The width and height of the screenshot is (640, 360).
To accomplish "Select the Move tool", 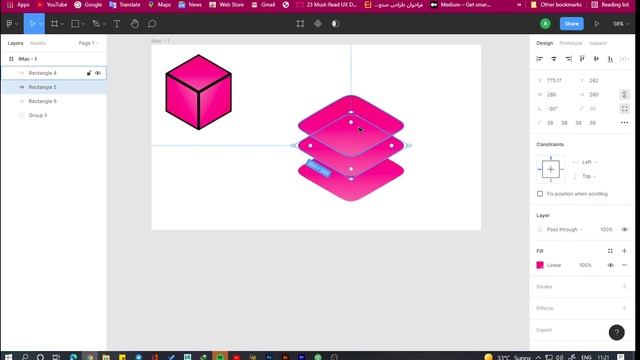I will [32, 24].
